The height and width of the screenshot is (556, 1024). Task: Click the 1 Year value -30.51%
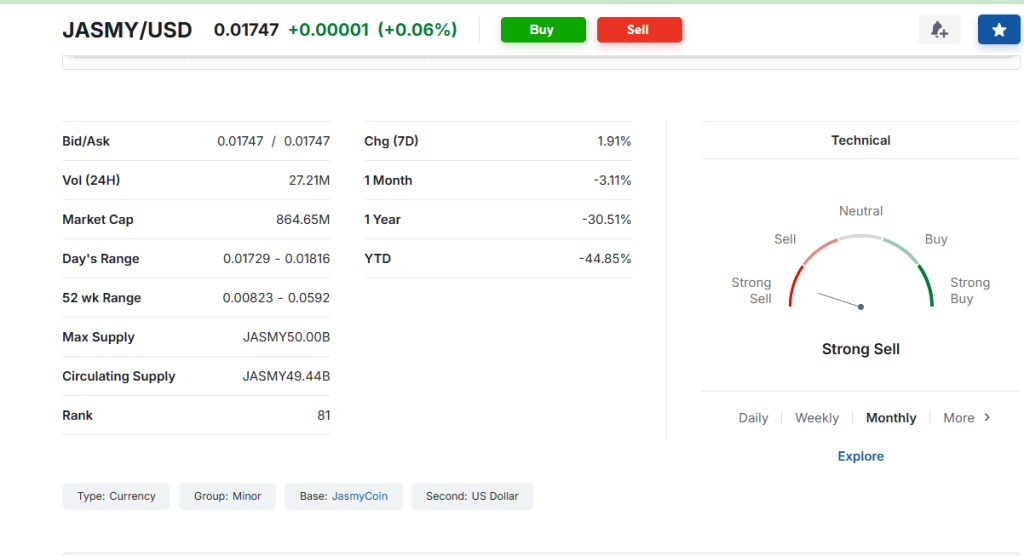click(x=607, y=220)
